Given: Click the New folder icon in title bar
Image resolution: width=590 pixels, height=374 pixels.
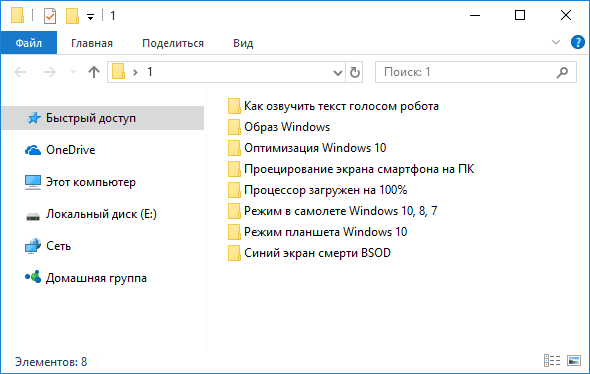Looking at the screenshot, I should point(72,16).
